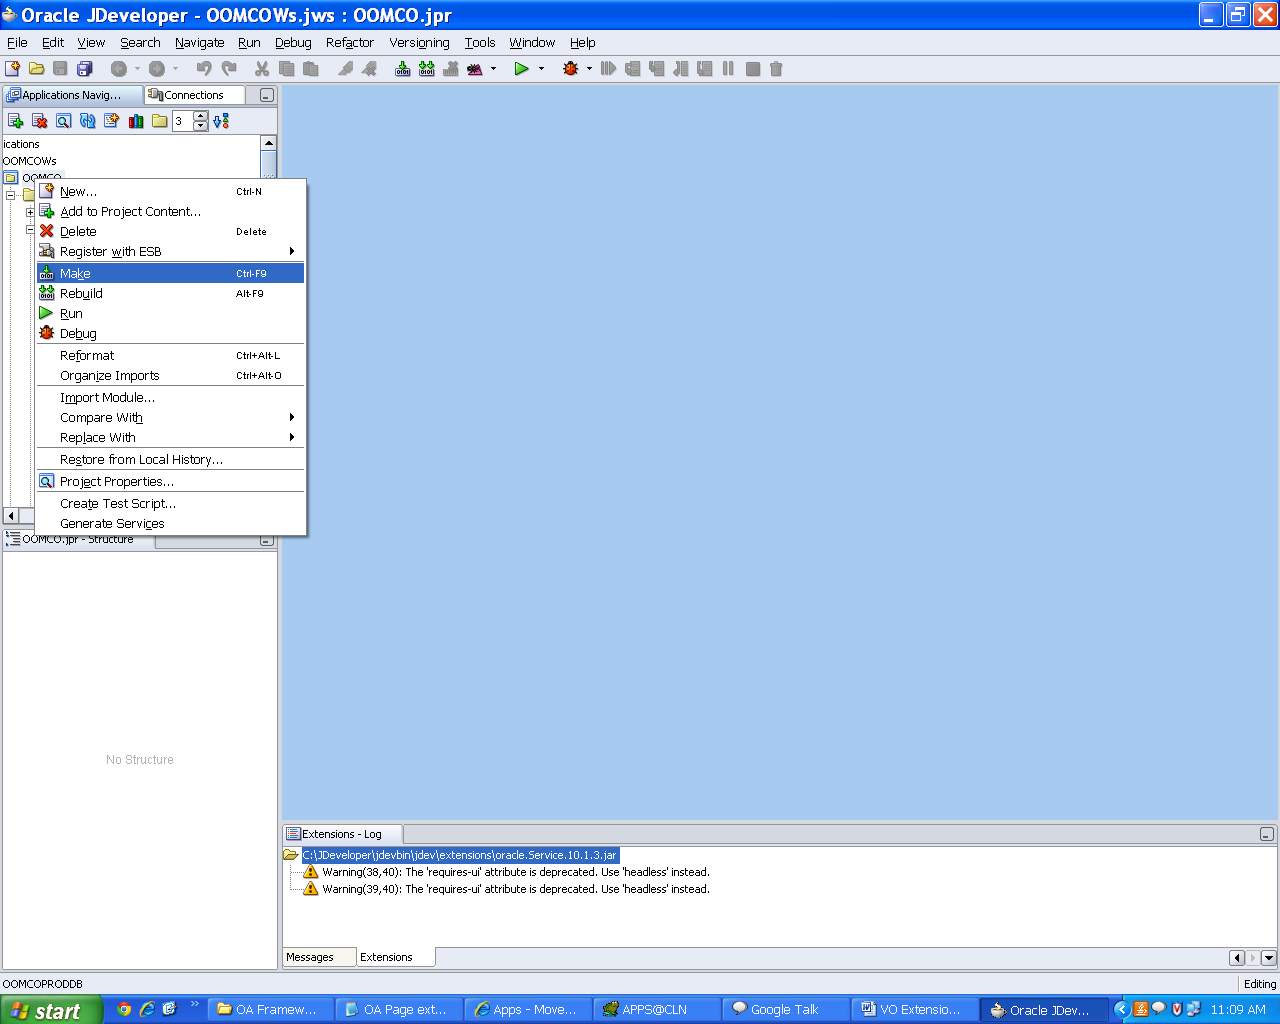1280x1024 pixels.
Task: Switch to APPS@CLN taskbar window
Action: (657, 1010)
